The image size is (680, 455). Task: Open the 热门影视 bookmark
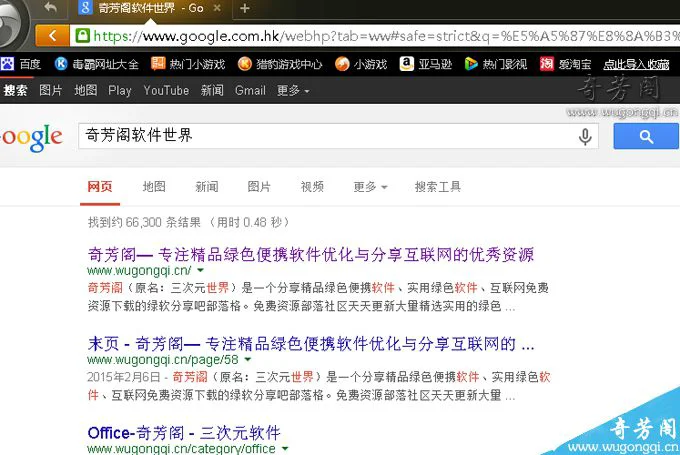[x=495, y=64]
